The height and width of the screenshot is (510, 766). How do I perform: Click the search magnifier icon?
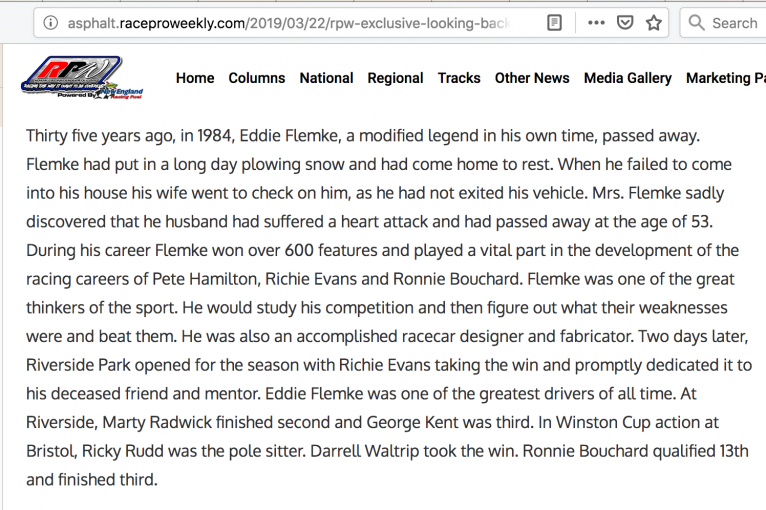pos(696,22)
